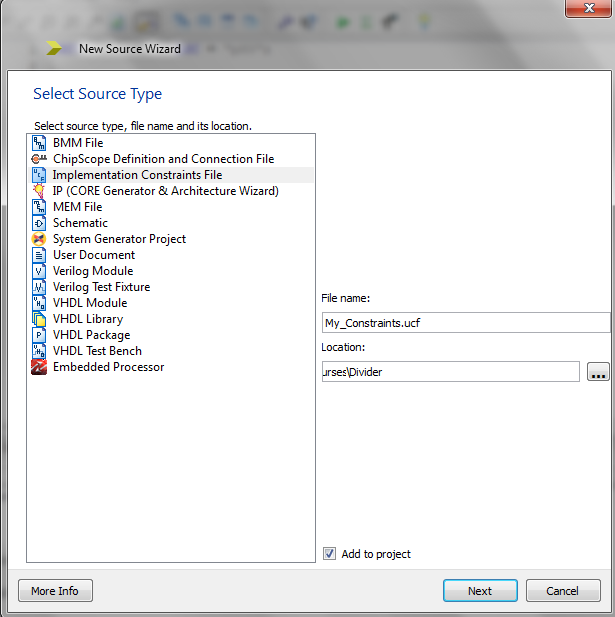Click the System Generator Project icon
Viewport: 615px width, 617px height.
click(39, 239)
